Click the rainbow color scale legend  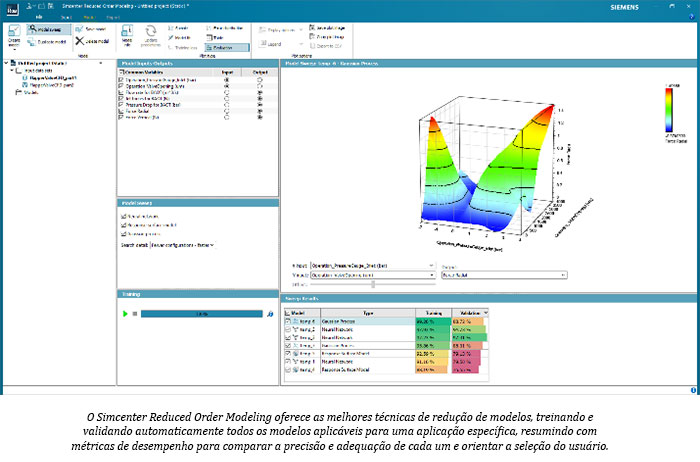(669, 110)
